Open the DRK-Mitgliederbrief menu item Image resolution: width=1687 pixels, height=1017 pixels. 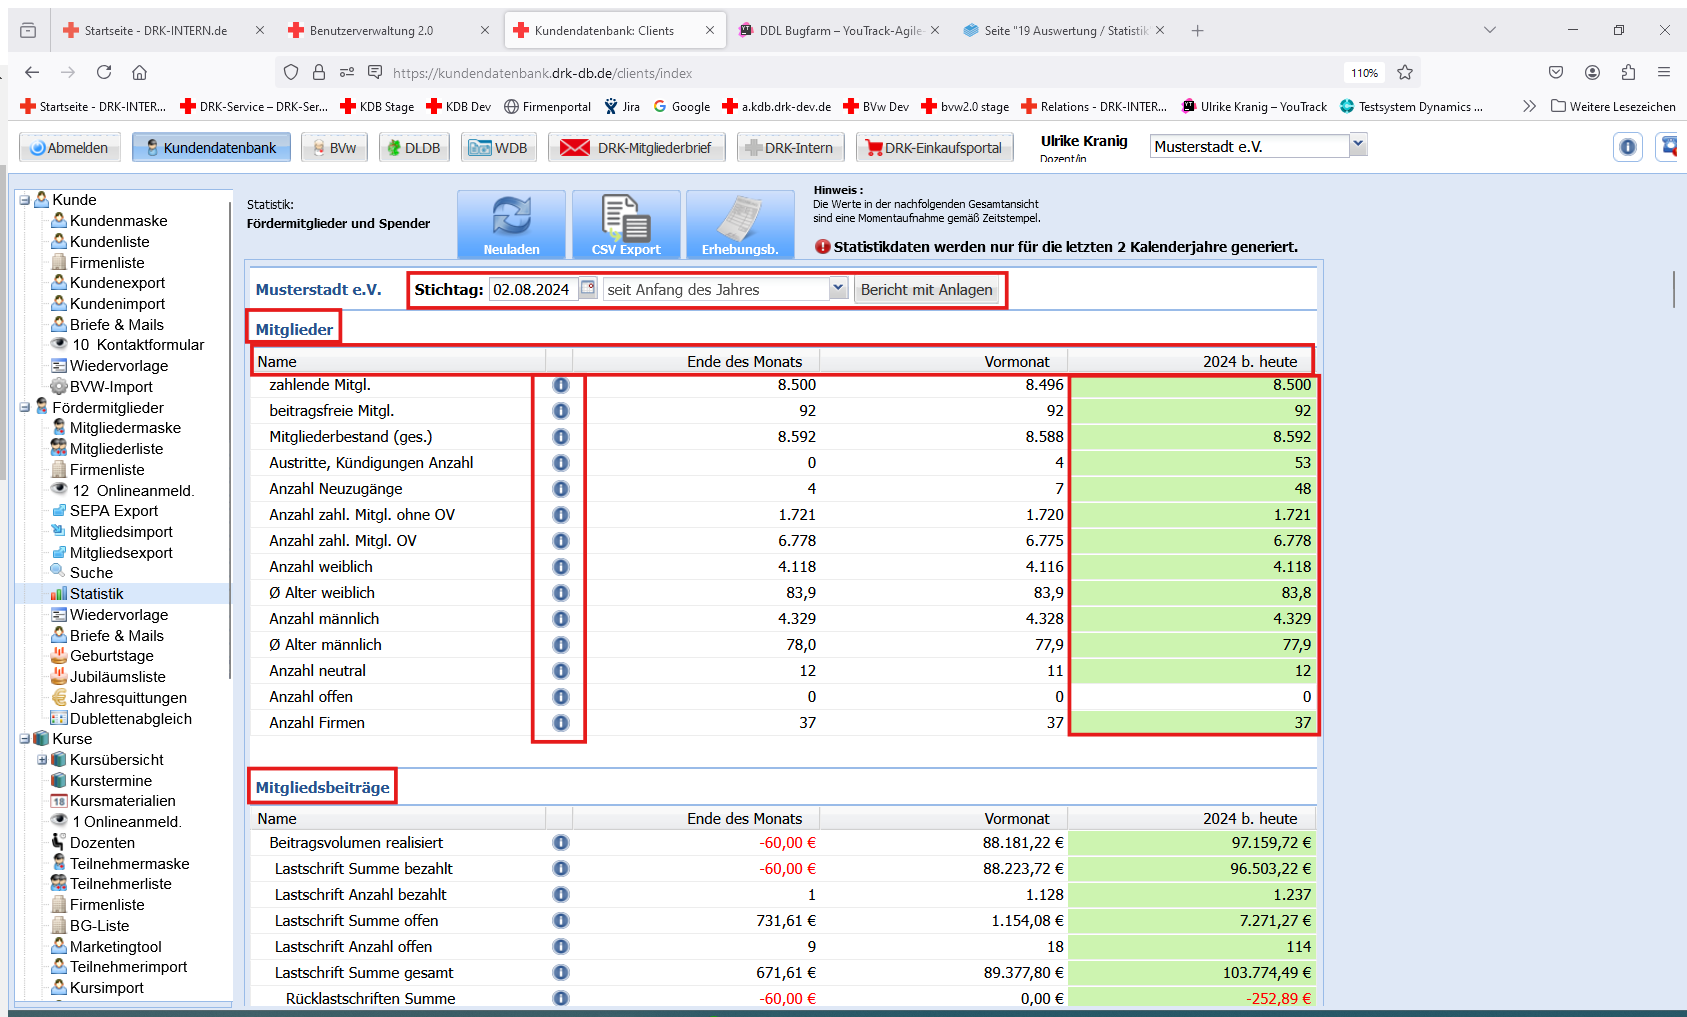tap(641, 148)
